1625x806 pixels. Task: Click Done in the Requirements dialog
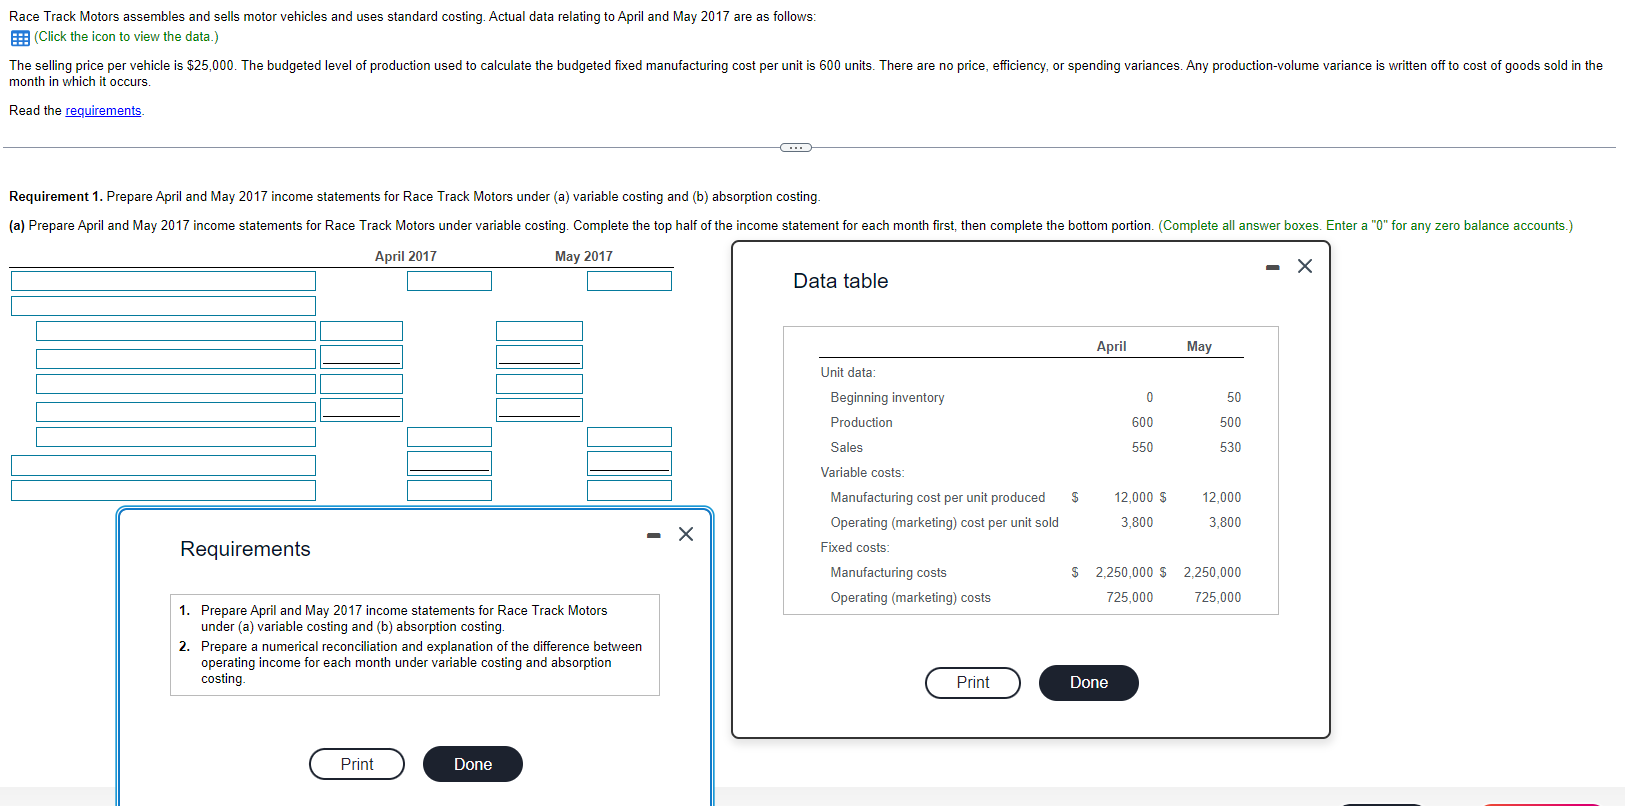click(473, 764)
